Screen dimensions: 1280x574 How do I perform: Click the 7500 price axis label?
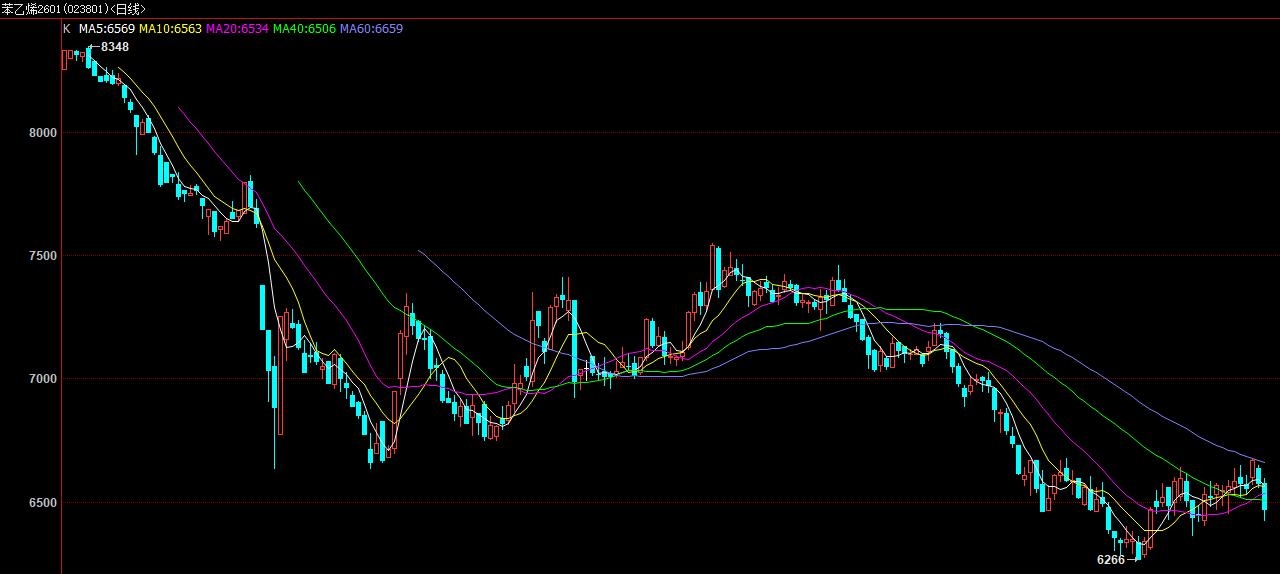[41, 255]
